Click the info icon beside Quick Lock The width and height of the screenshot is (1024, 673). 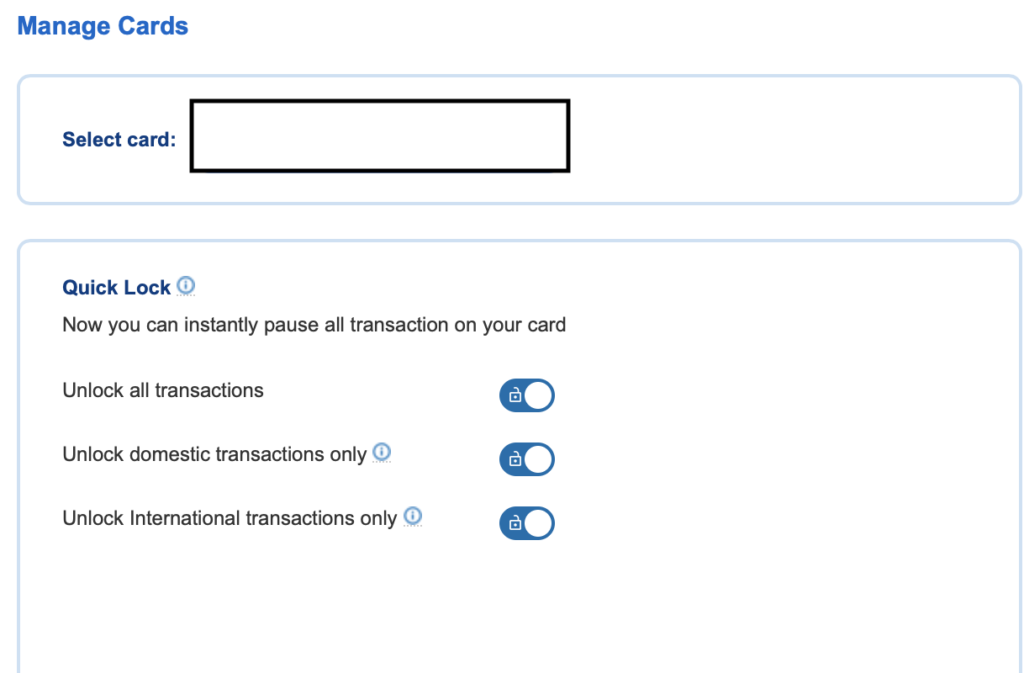[186, 285]
